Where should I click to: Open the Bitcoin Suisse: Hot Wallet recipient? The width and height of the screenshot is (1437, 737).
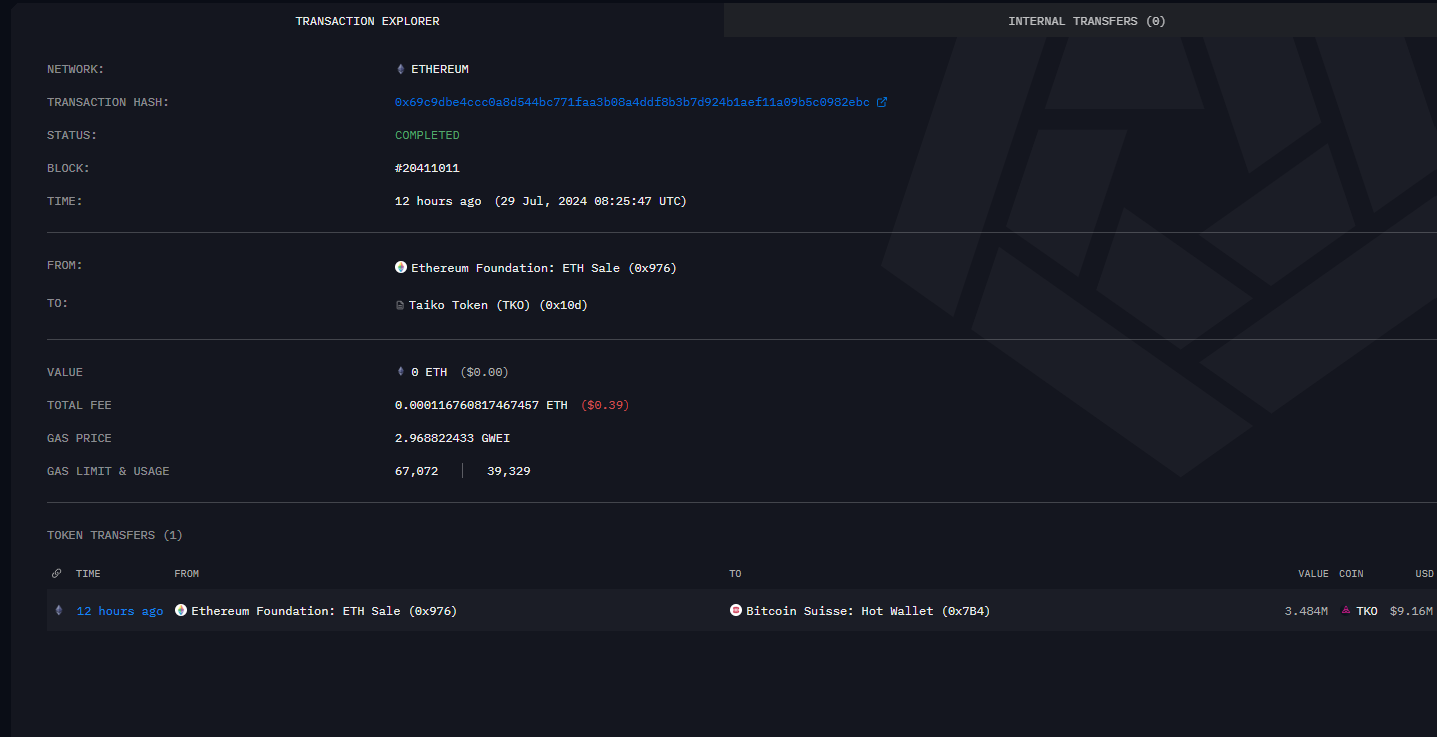pos(867,611)
